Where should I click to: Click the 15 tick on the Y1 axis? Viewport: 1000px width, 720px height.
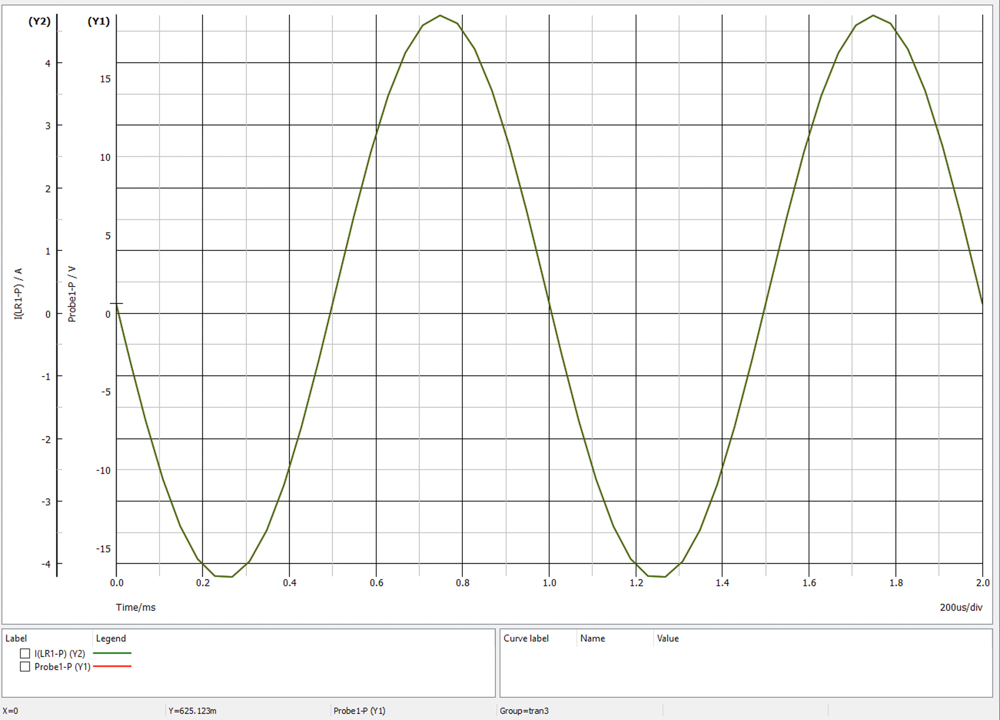point(105,79)
